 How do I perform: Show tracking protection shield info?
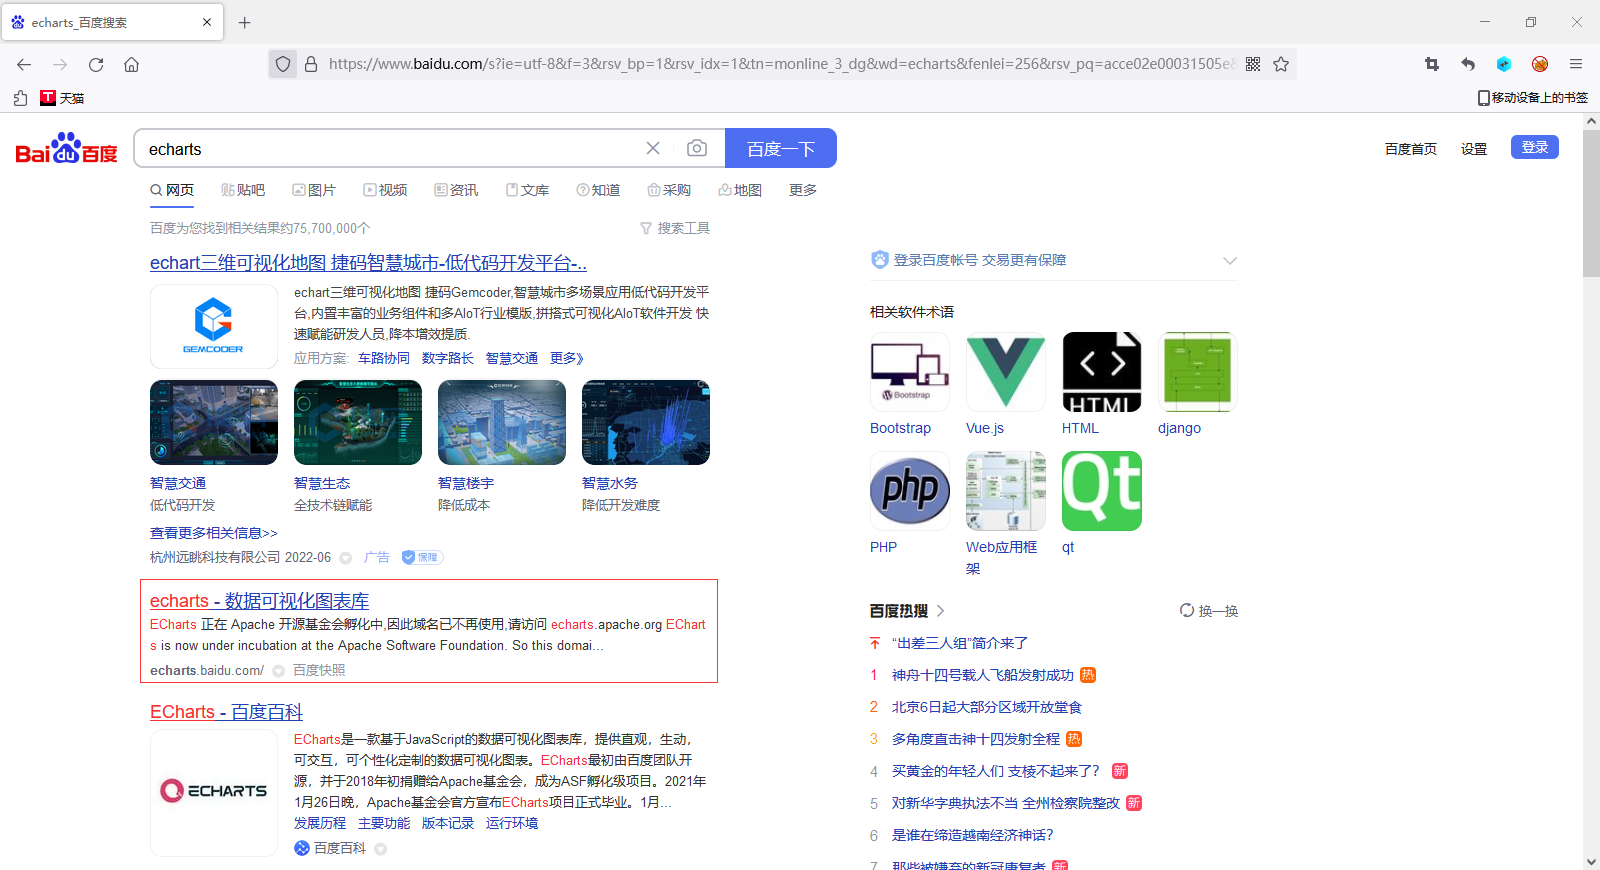pos(283,64)
